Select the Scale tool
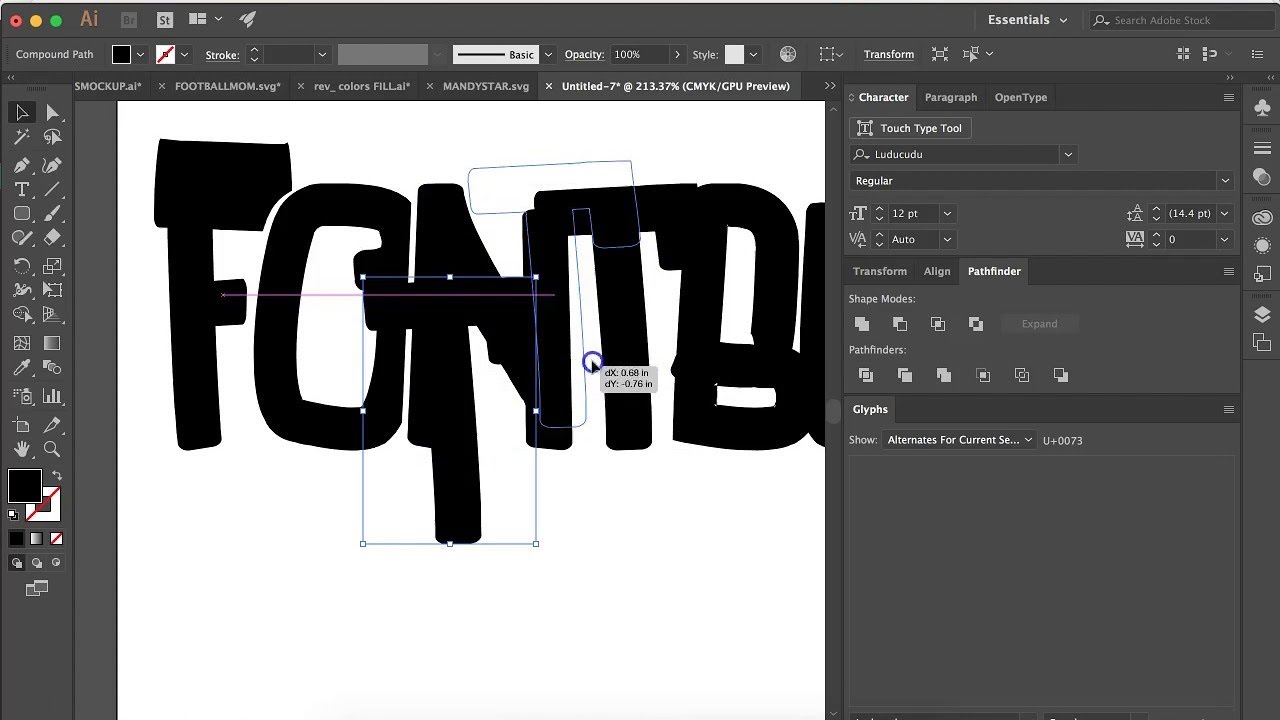The image size is (1280, 720). (x=52, y=266)
